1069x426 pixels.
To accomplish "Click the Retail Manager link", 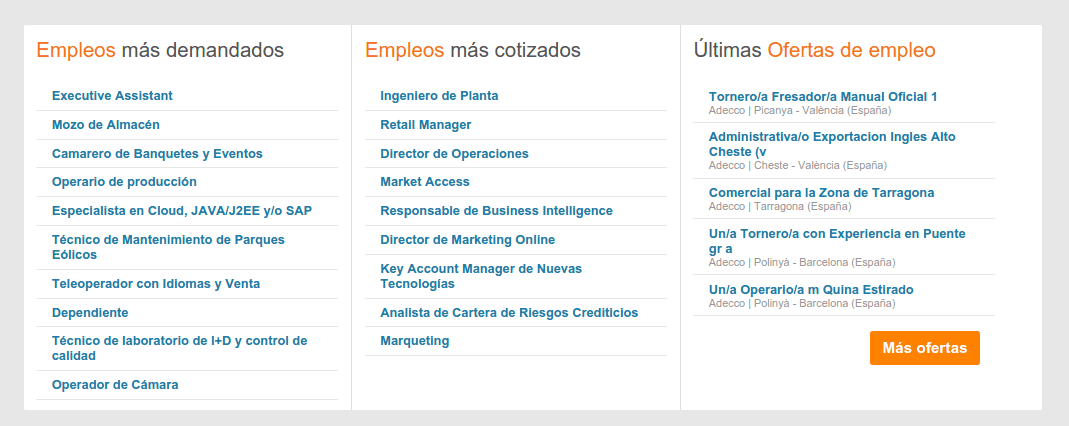I will [426, 125].
